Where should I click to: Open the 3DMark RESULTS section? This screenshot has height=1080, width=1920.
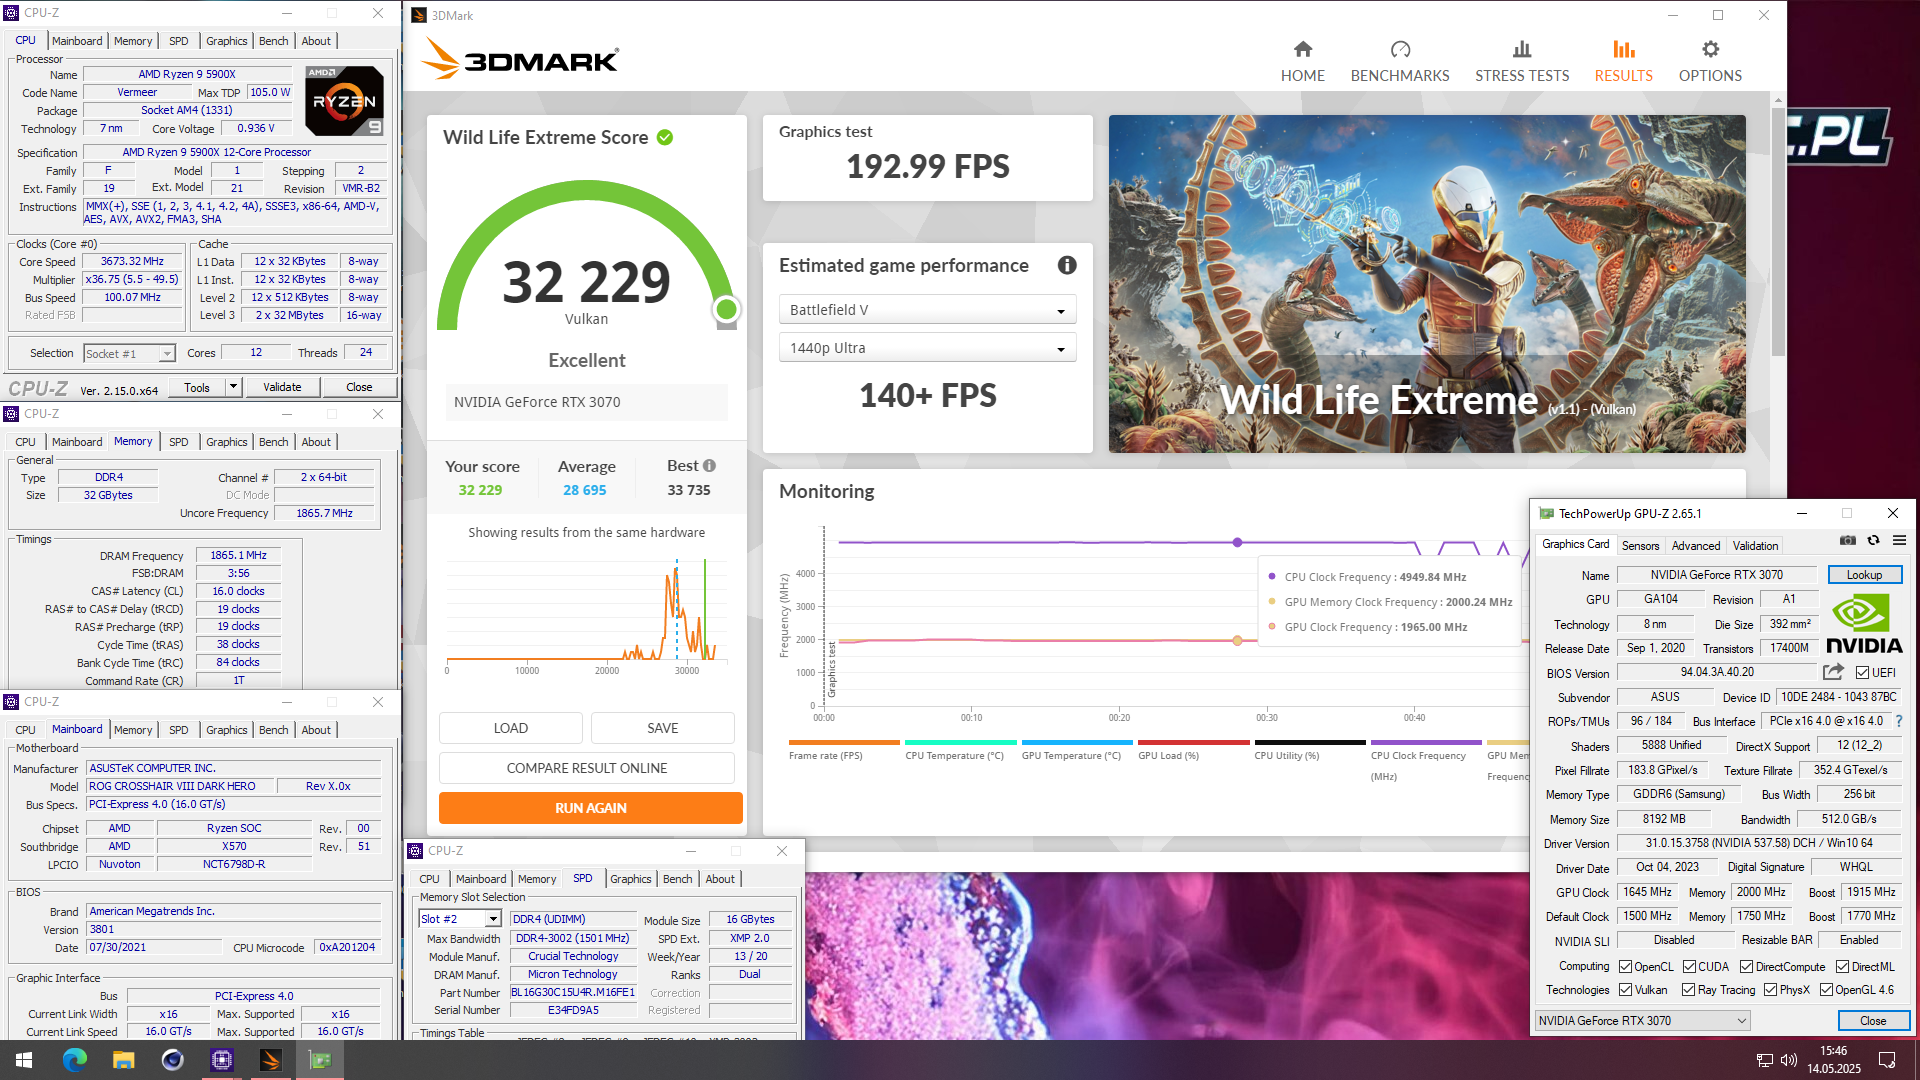(x=1623, y=62)
